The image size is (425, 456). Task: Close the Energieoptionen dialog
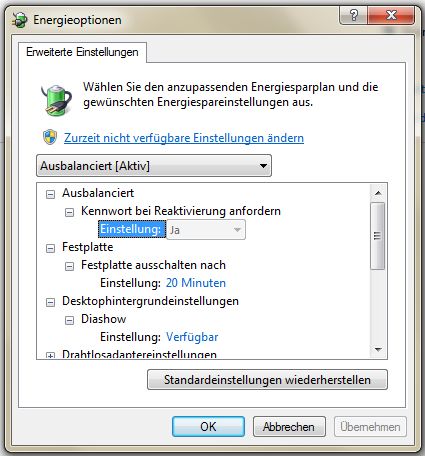click(x=391, y=15)
